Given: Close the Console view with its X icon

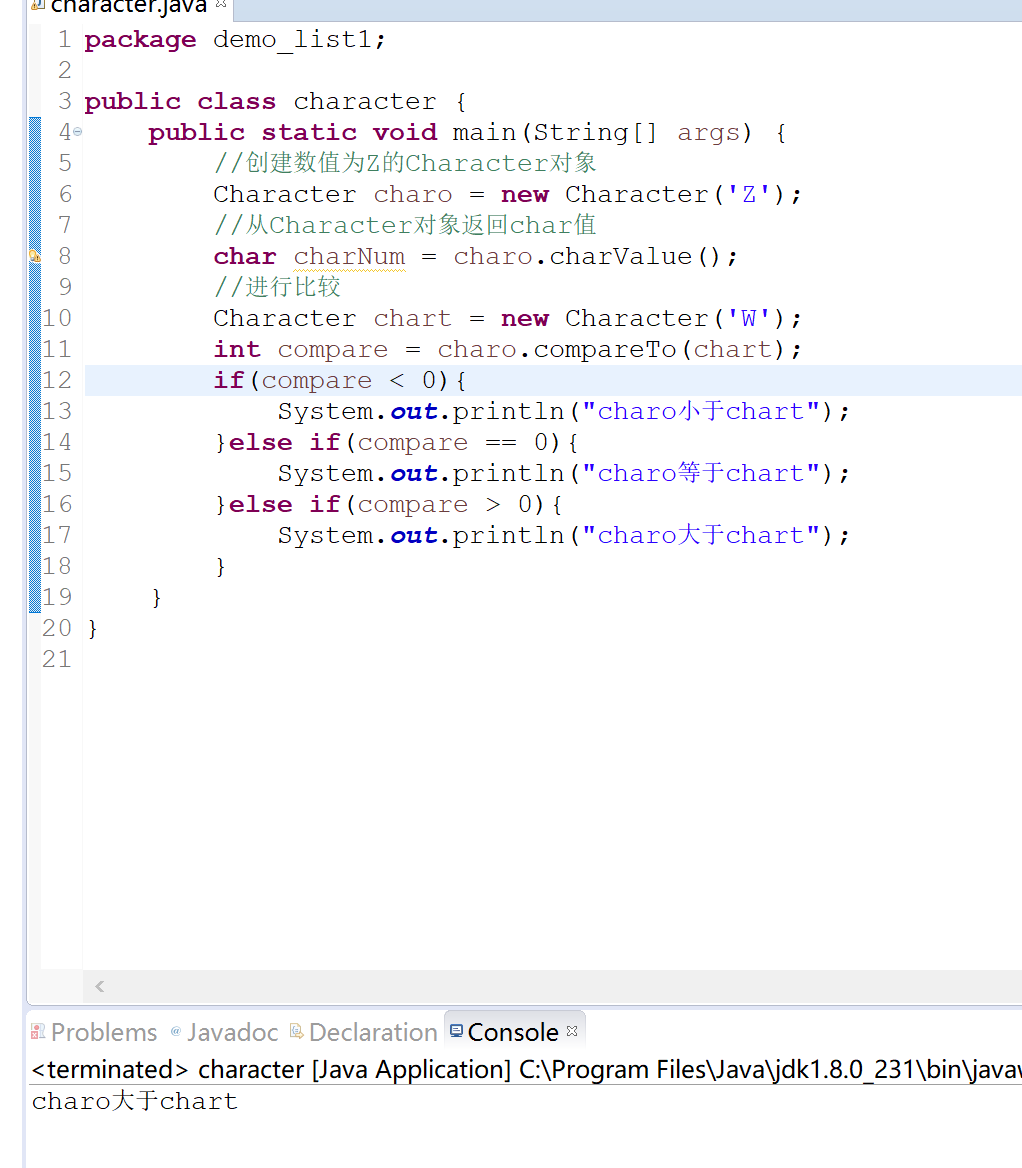Looking at the screenshot, I should [x=572, y=1031].
